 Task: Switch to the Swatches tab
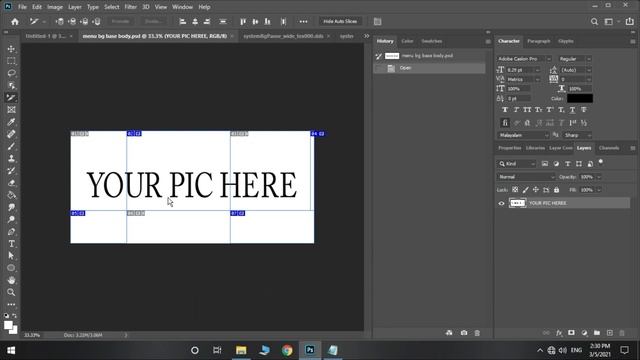(x=431, y=41)
